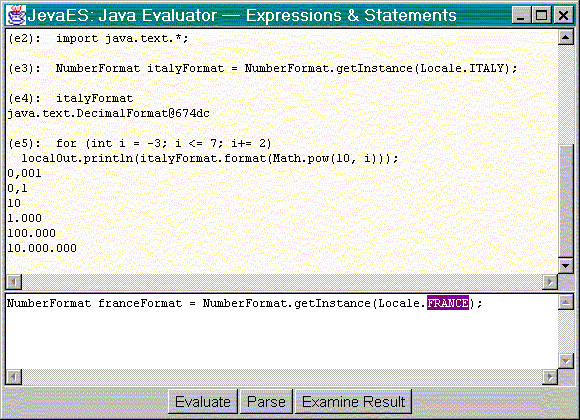Click input pane scroll left arrow
The width and height of the screenshot is (580, 420).
(x=14, y=377)
